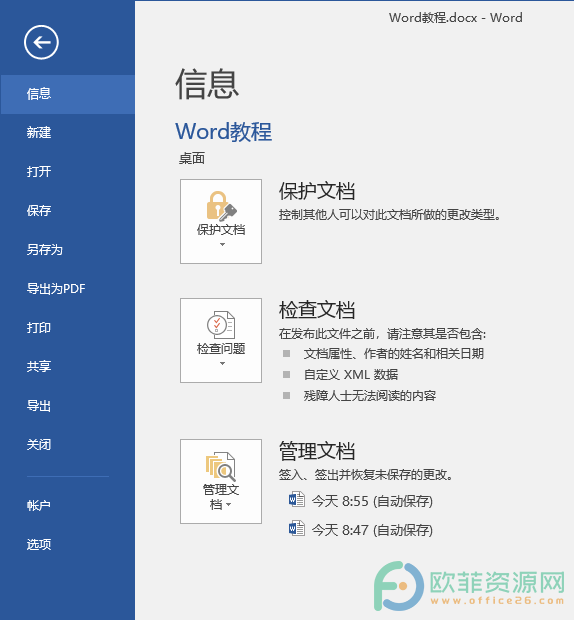Click the Check for Issues document icon
Viewport: 574px width, 620px height.
221,325
